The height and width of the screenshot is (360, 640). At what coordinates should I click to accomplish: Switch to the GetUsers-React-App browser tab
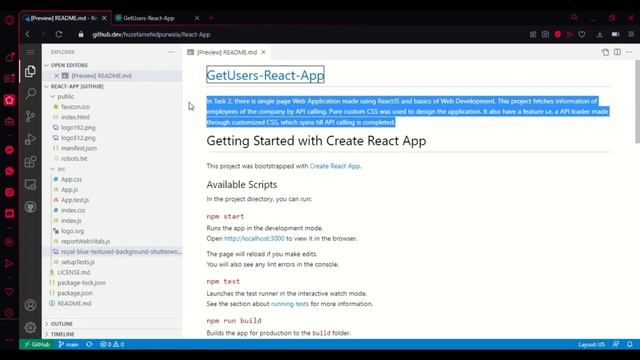click(x=149, y=18)
